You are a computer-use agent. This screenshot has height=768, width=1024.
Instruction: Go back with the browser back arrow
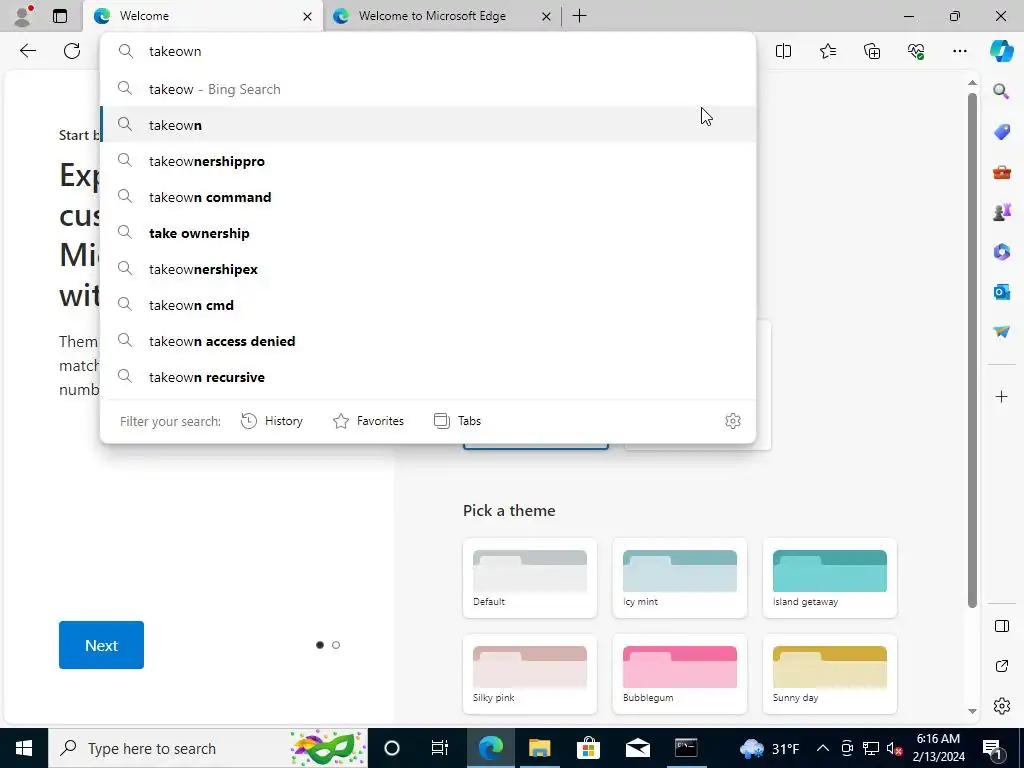click(27, 51)
